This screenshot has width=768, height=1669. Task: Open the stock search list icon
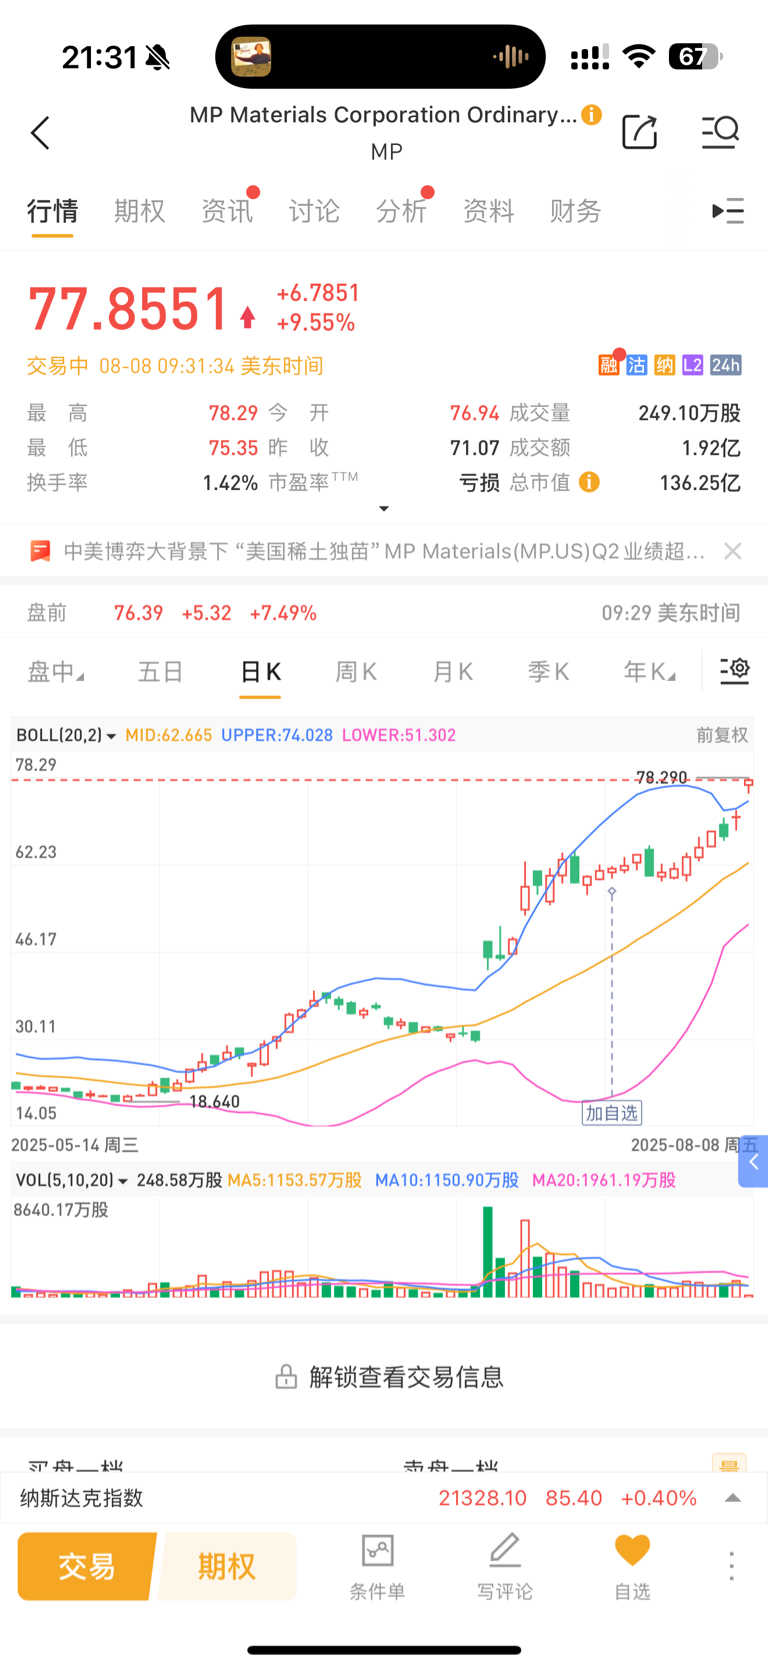click(x=720, y=131)
